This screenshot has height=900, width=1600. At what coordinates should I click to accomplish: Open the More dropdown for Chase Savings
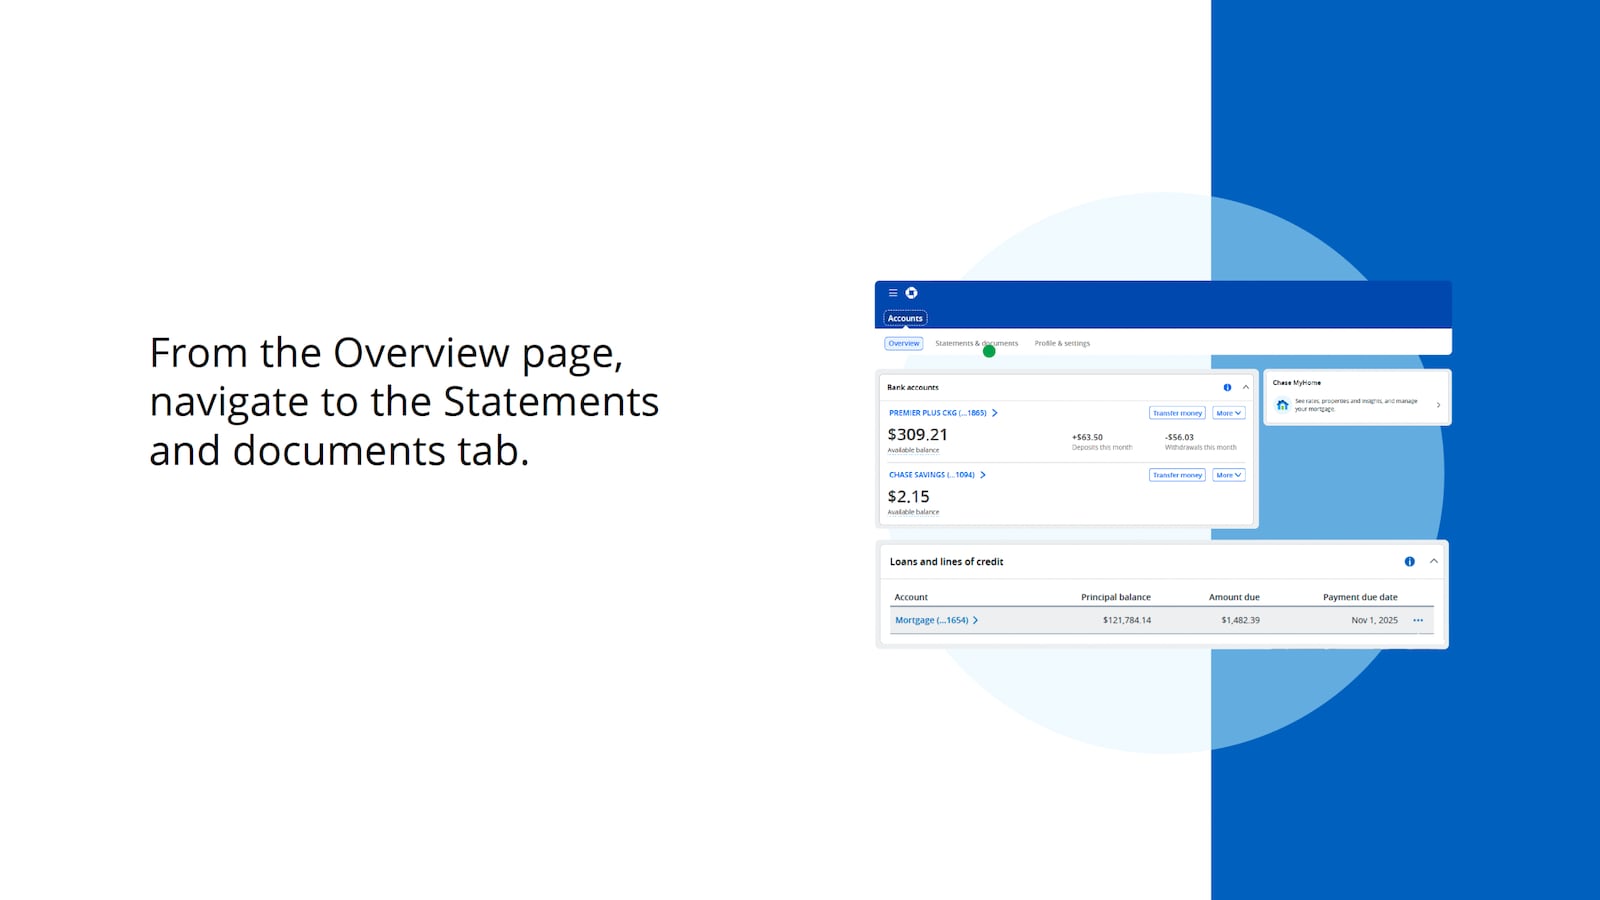tap(1228, 475)
